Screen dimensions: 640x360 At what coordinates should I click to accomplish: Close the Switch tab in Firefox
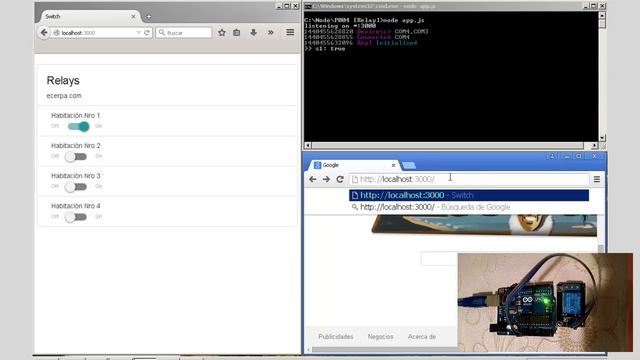[x=133, y=16]
